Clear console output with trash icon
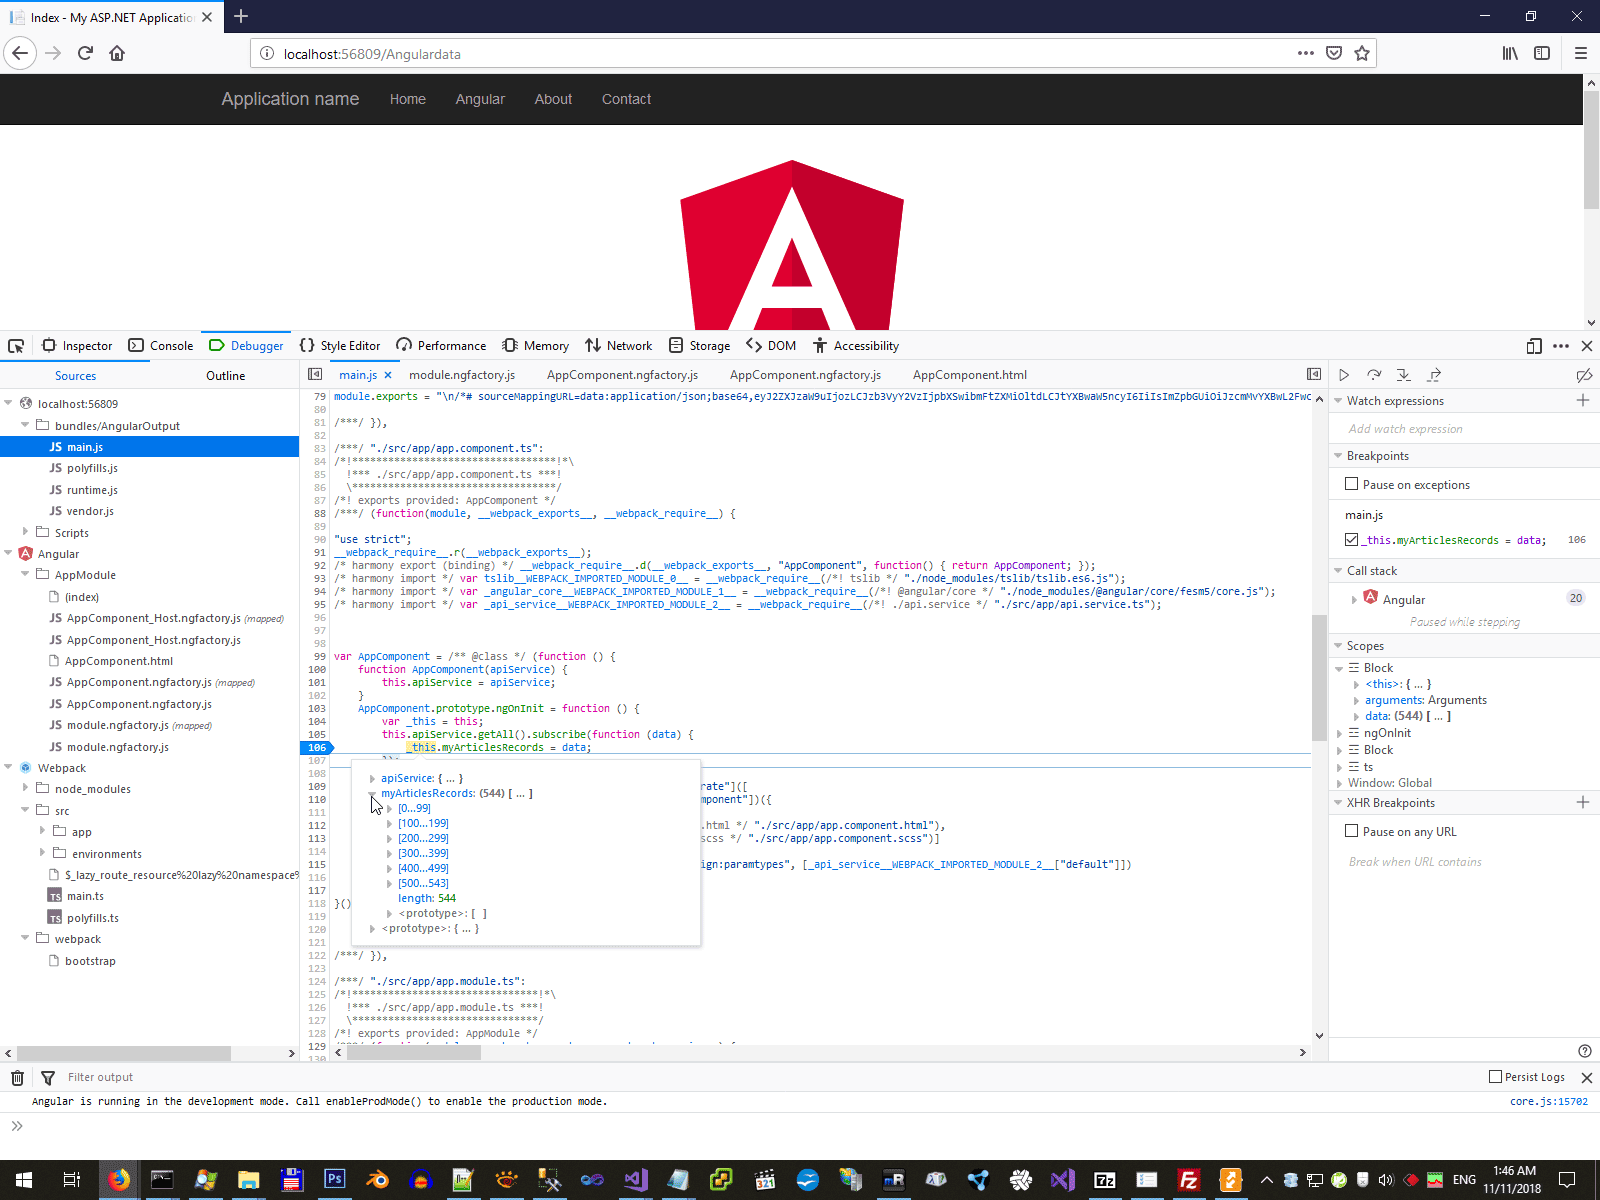 (17, 1077)
